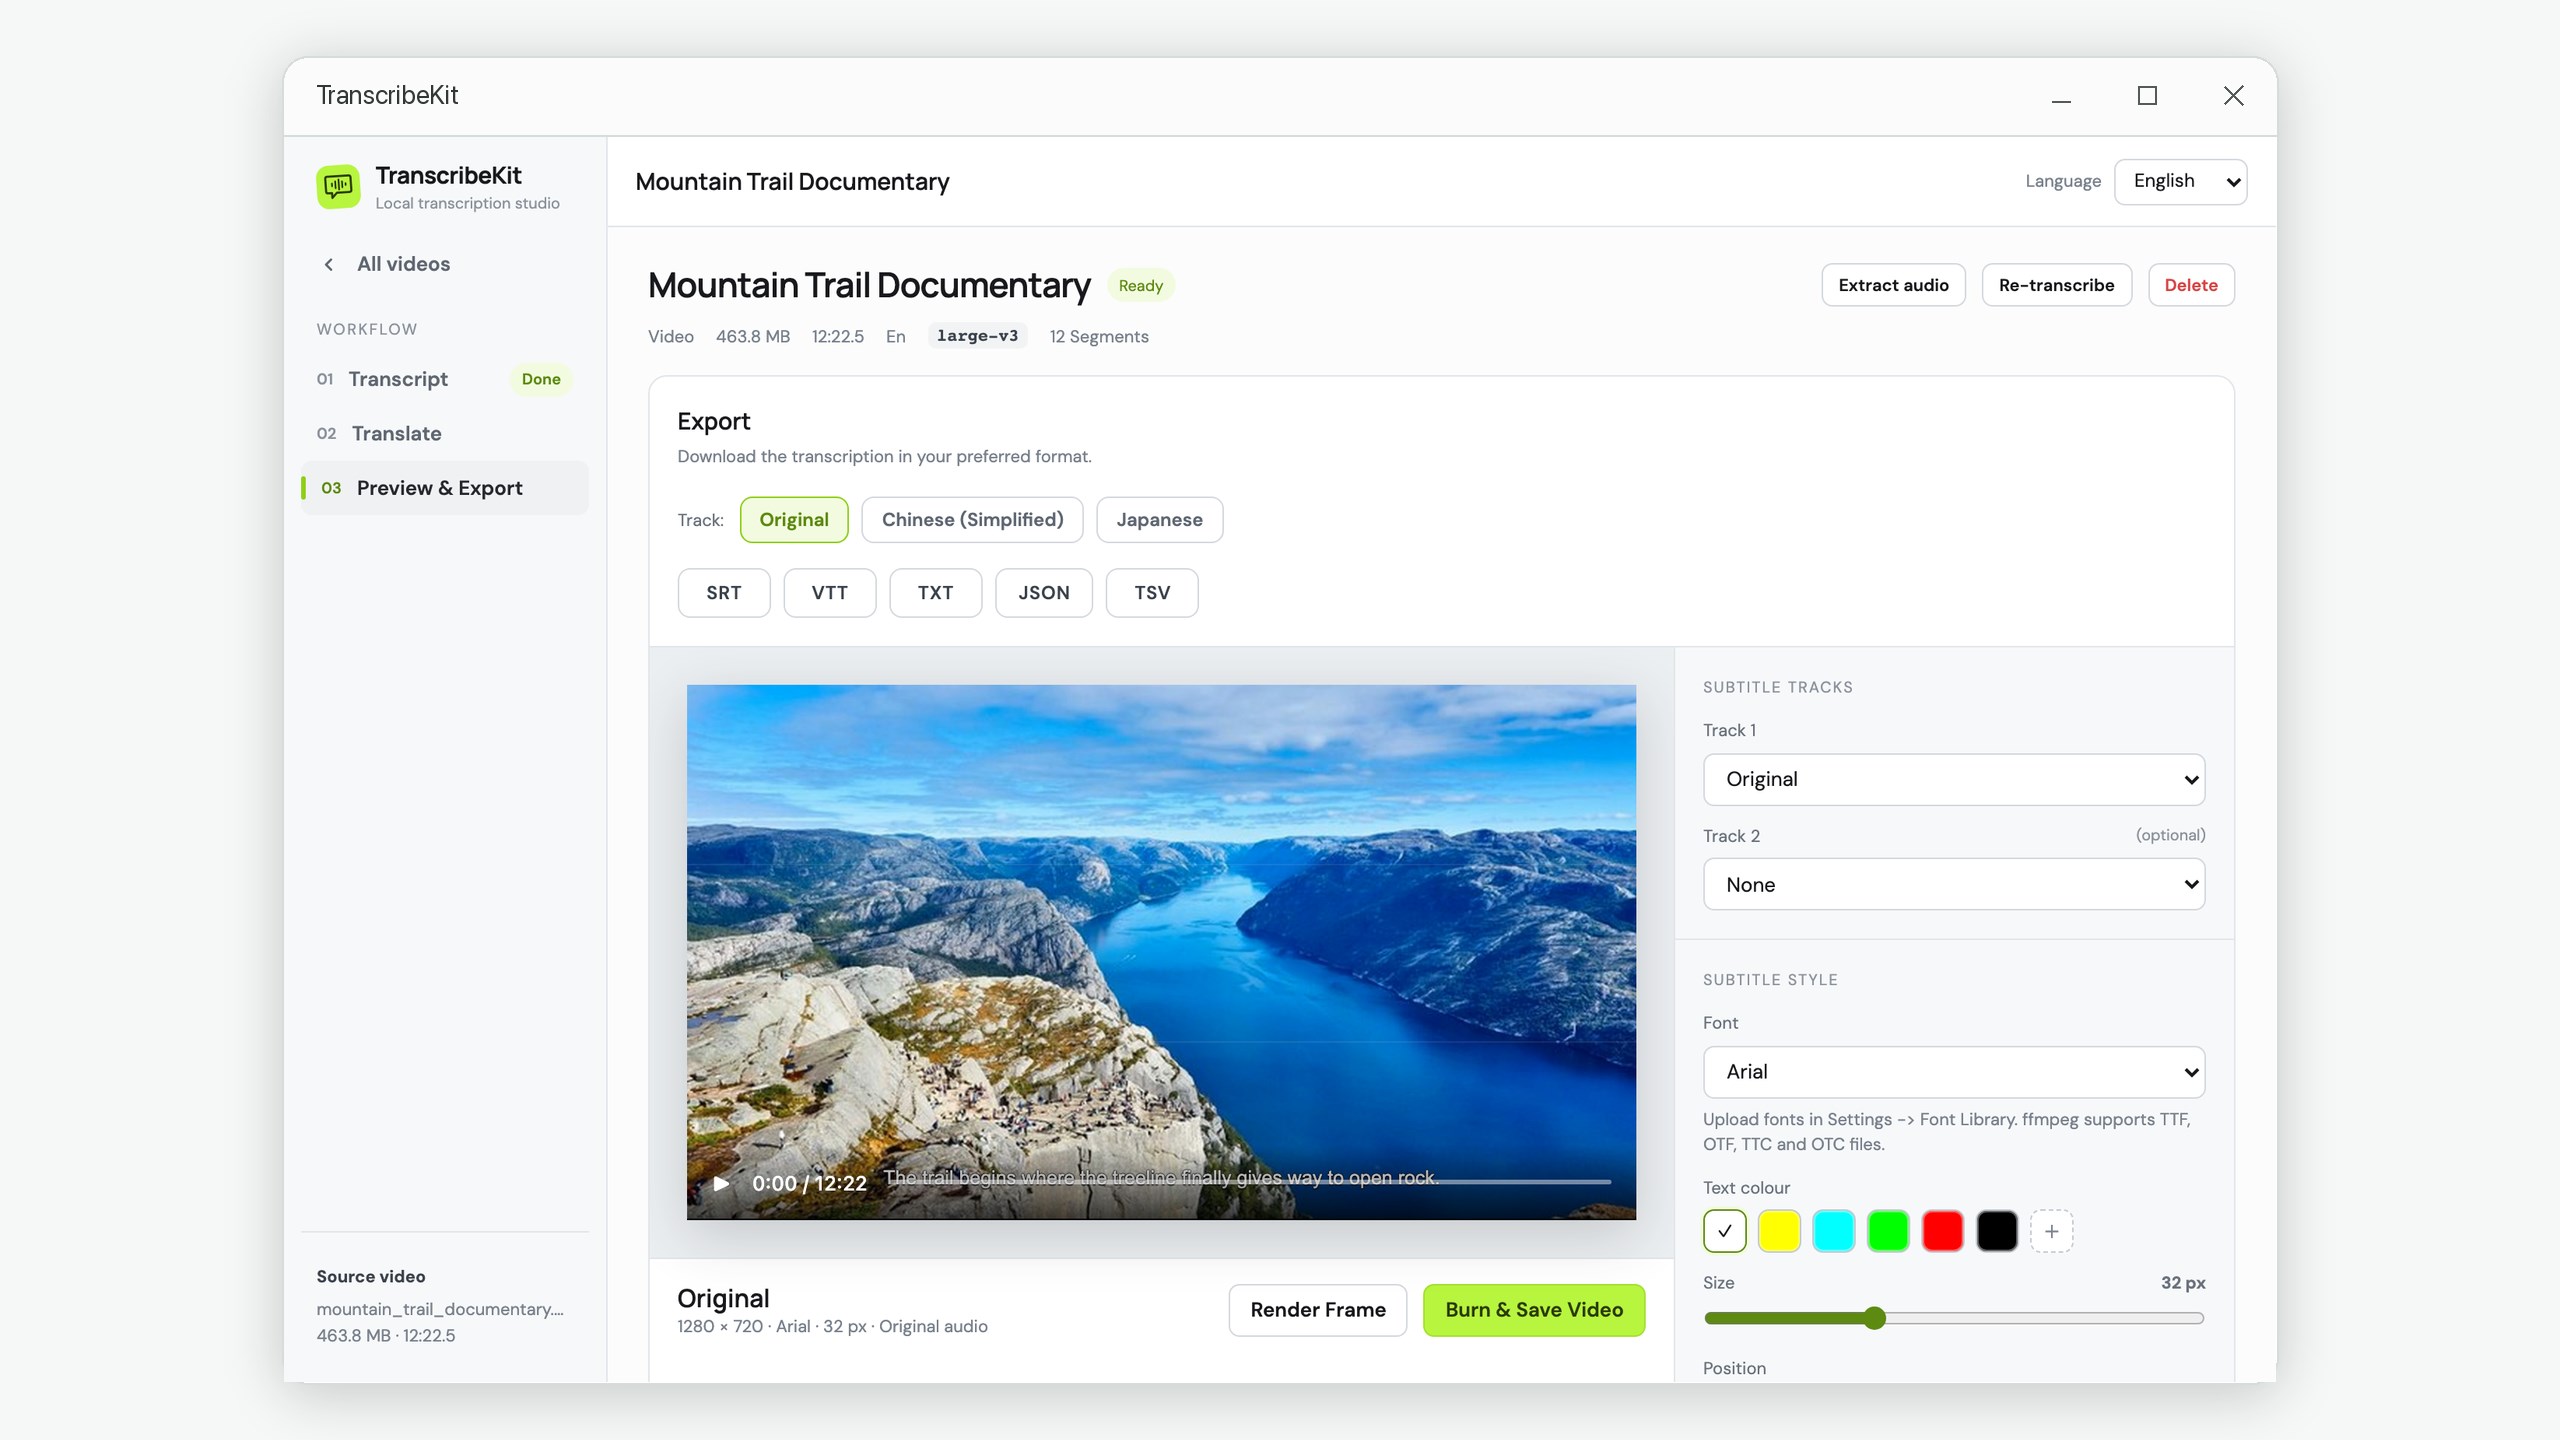Screen dimensions: 2560x1440
Task: Click the 12 Segments label
Action: point(1098,337)
